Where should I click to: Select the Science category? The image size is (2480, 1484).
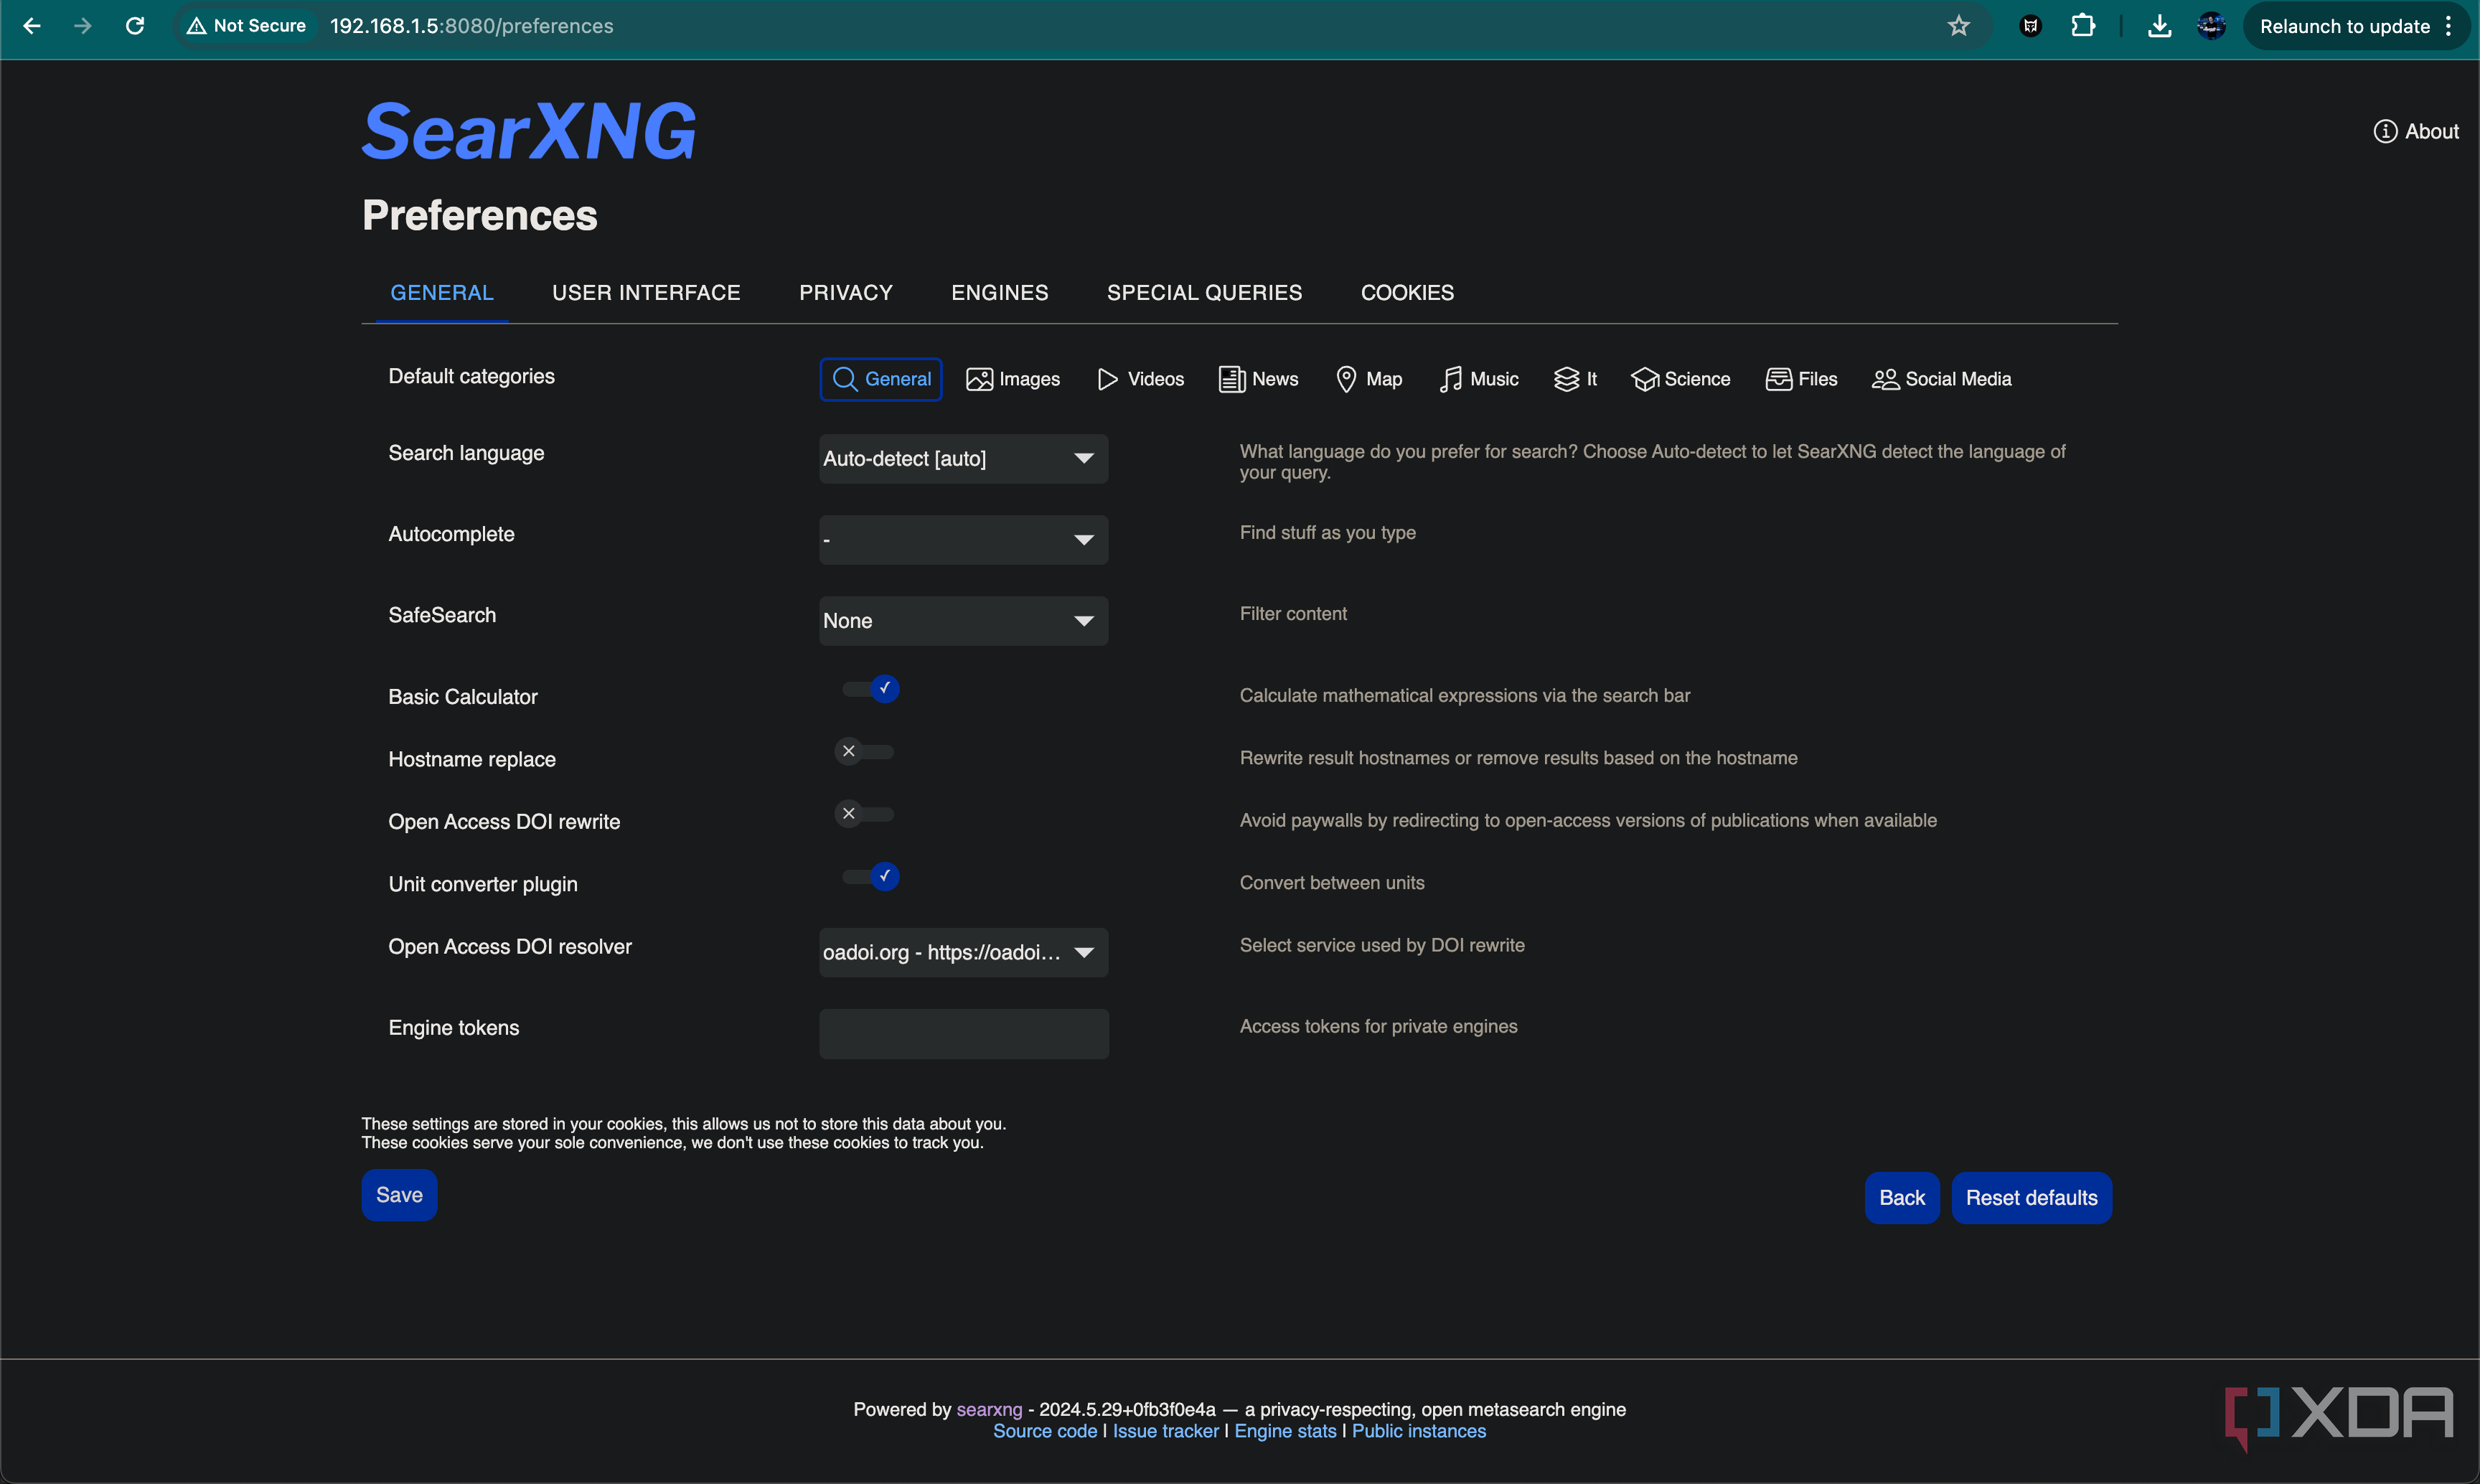click(1681, 379)
